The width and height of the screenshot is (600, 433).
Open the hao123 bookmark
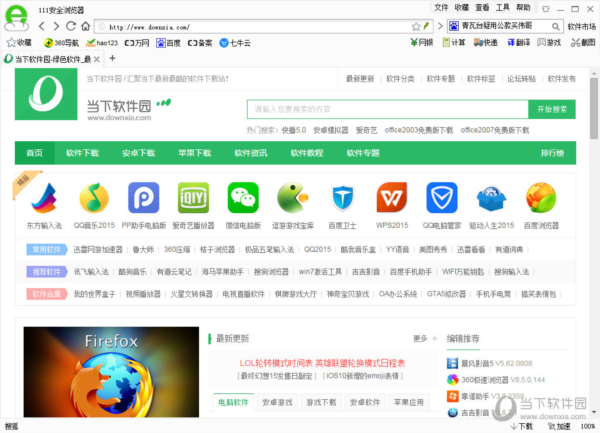102,43
